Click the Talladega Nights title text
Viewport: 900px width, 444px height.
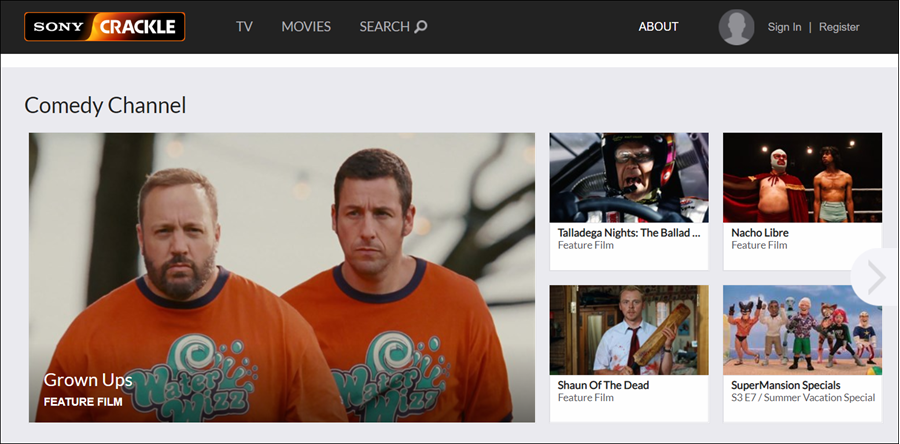coord(628,233)
